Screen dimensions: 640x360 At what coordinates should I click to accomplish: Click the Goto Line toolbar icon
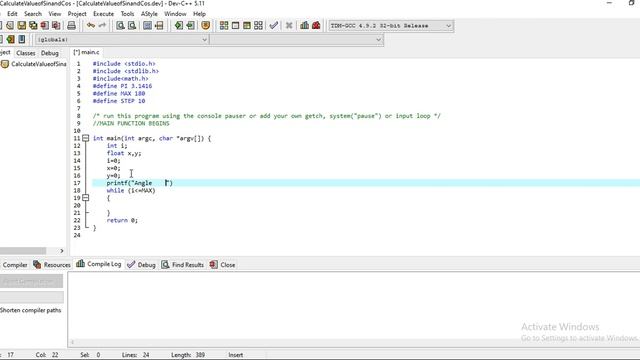tap(159, 26)
